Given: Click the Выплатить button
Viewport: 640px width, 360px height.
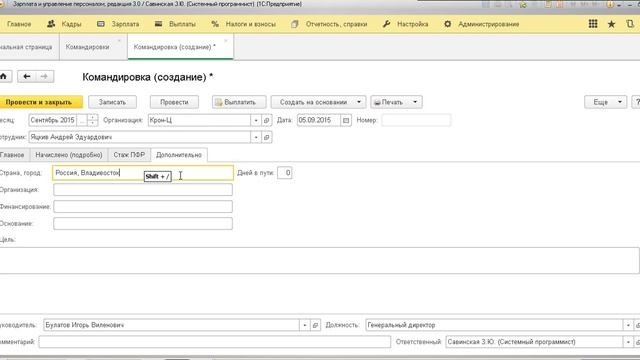Looking at the screenshot, I should tap(239, 102).
